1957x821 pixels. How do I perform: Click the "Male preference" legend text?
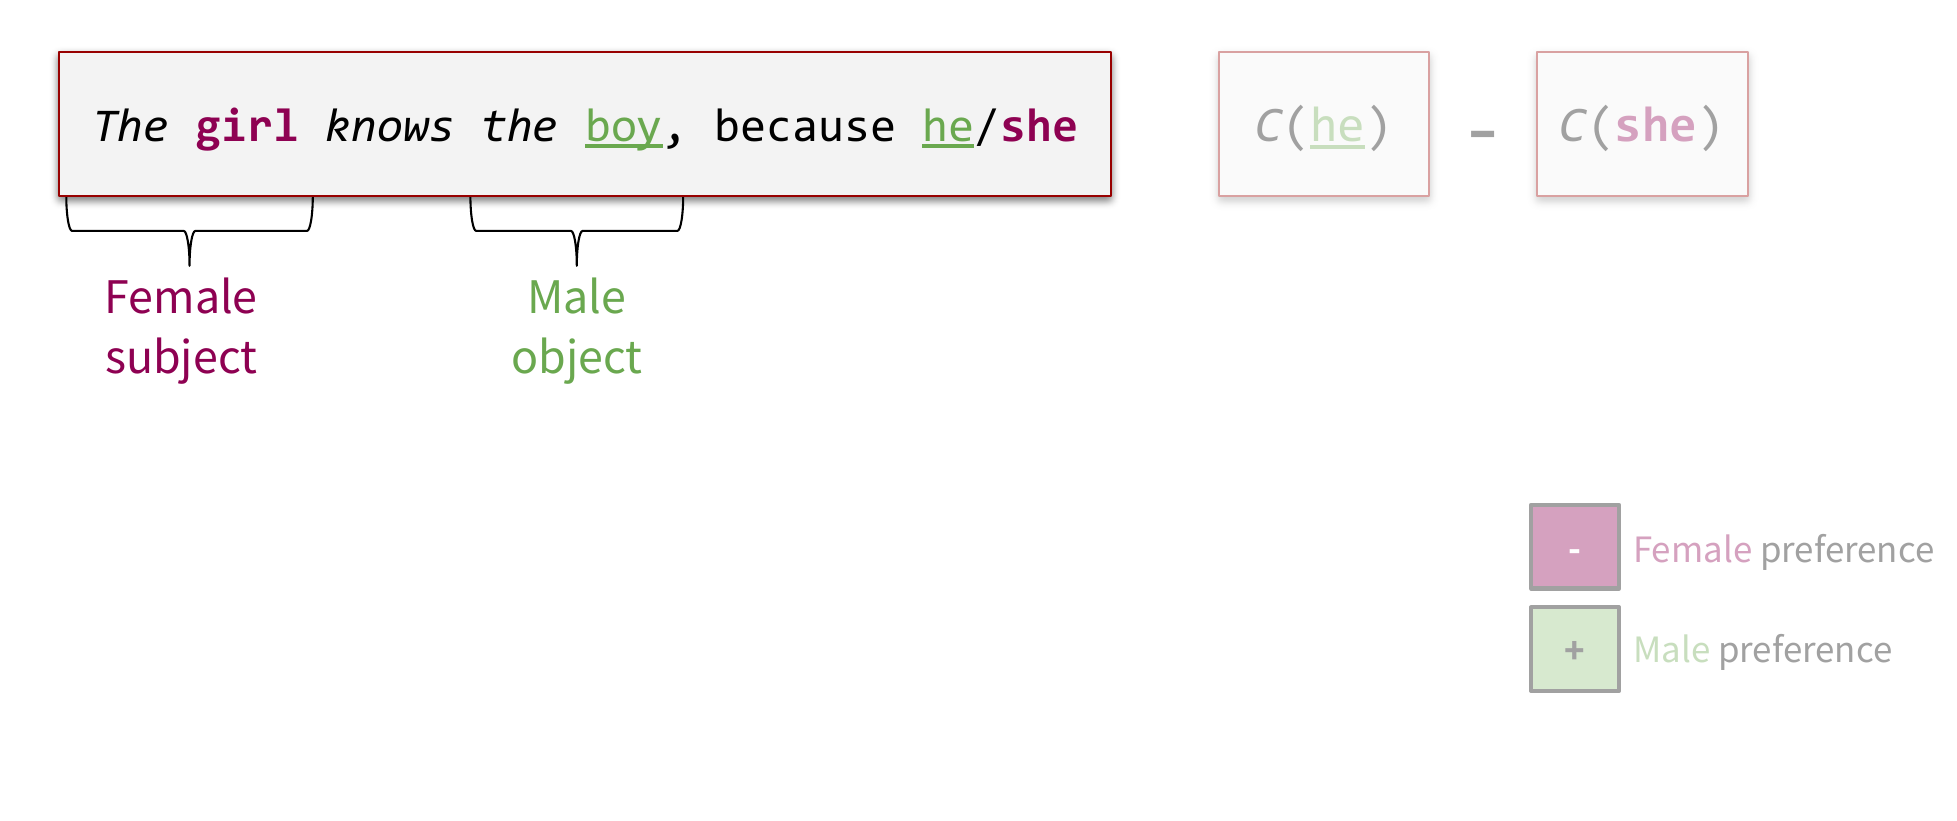click(x=1762, y=650)
